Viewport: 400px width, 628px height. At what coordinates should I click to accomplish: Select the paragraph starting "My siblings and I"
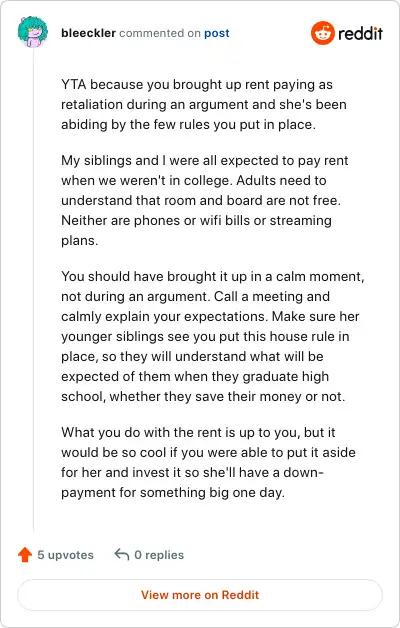205,200
